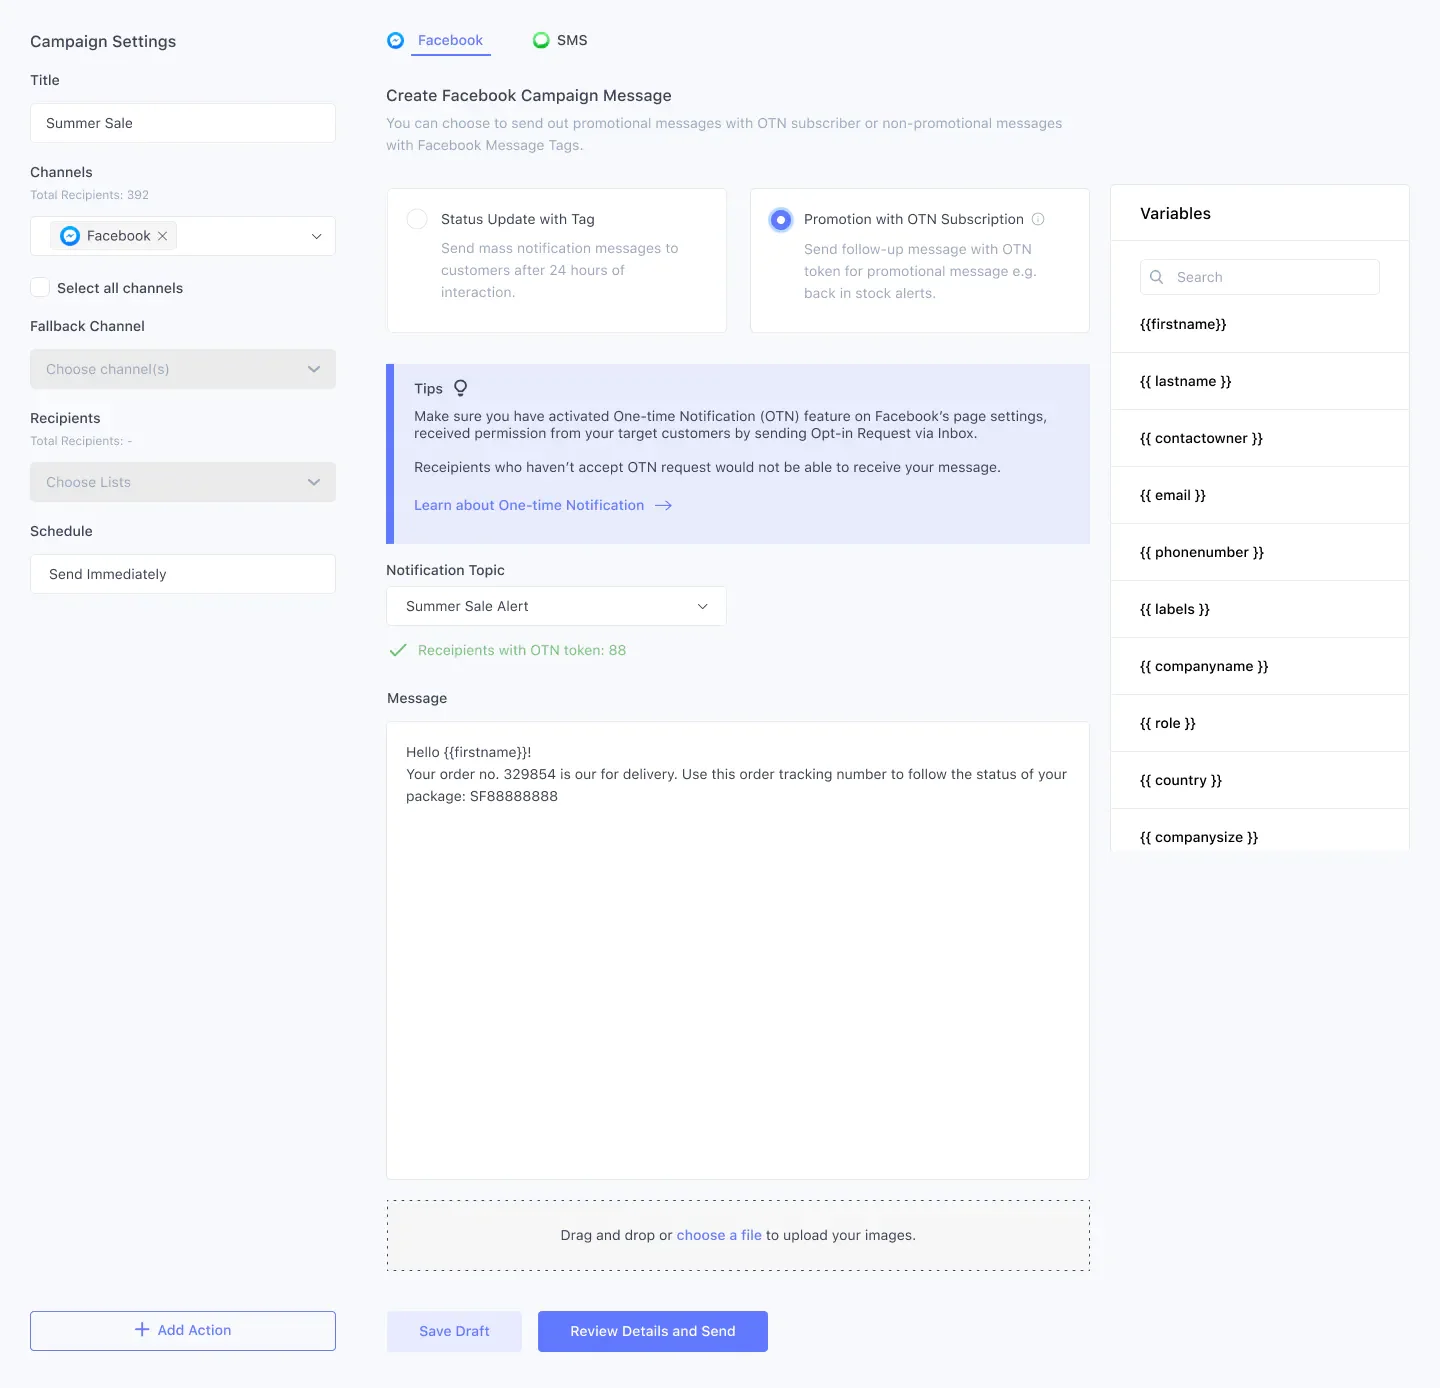This screenshot has height=1388, width=1440.
Task: Enable the Select all channels checkbox
Action: pyautogui.click(x=40, y=287)
